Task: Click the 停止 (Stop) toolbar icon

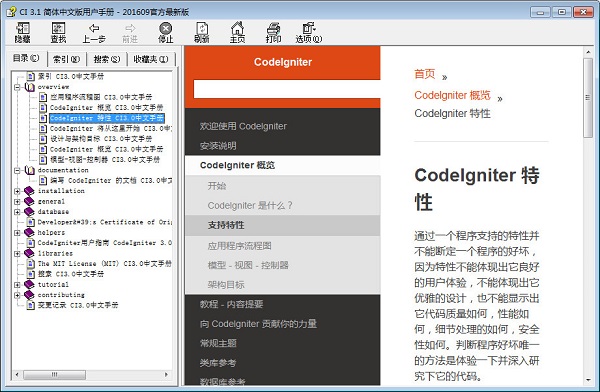Action: tap(165, 33)
